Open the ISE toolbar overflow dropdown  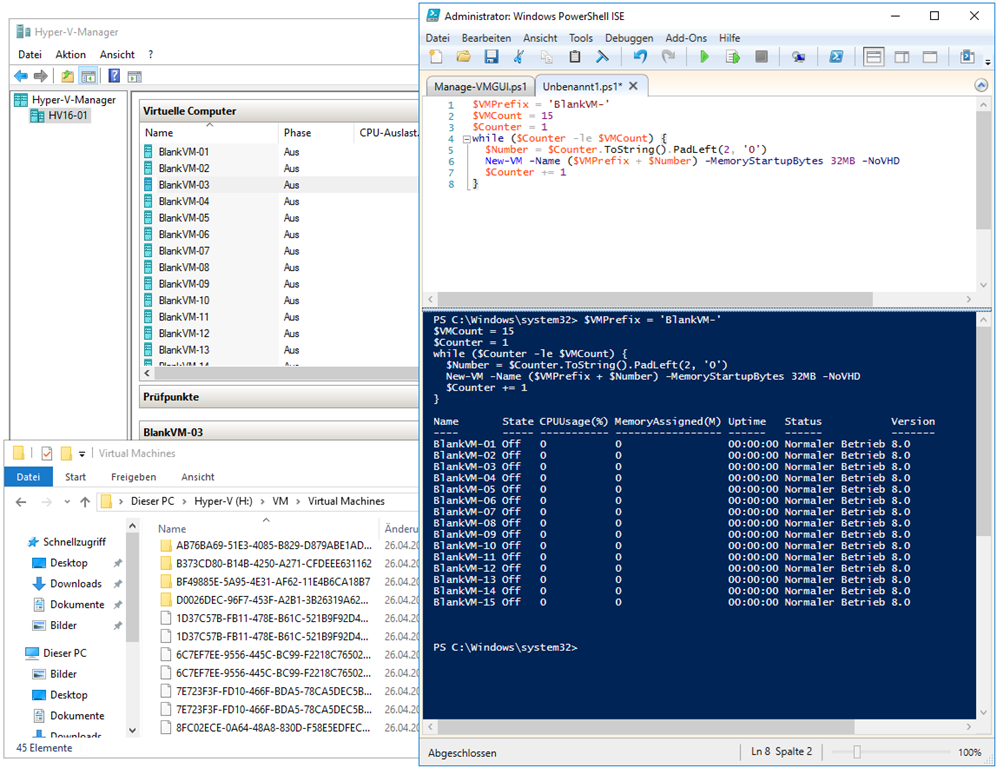[x=987, y=62]
